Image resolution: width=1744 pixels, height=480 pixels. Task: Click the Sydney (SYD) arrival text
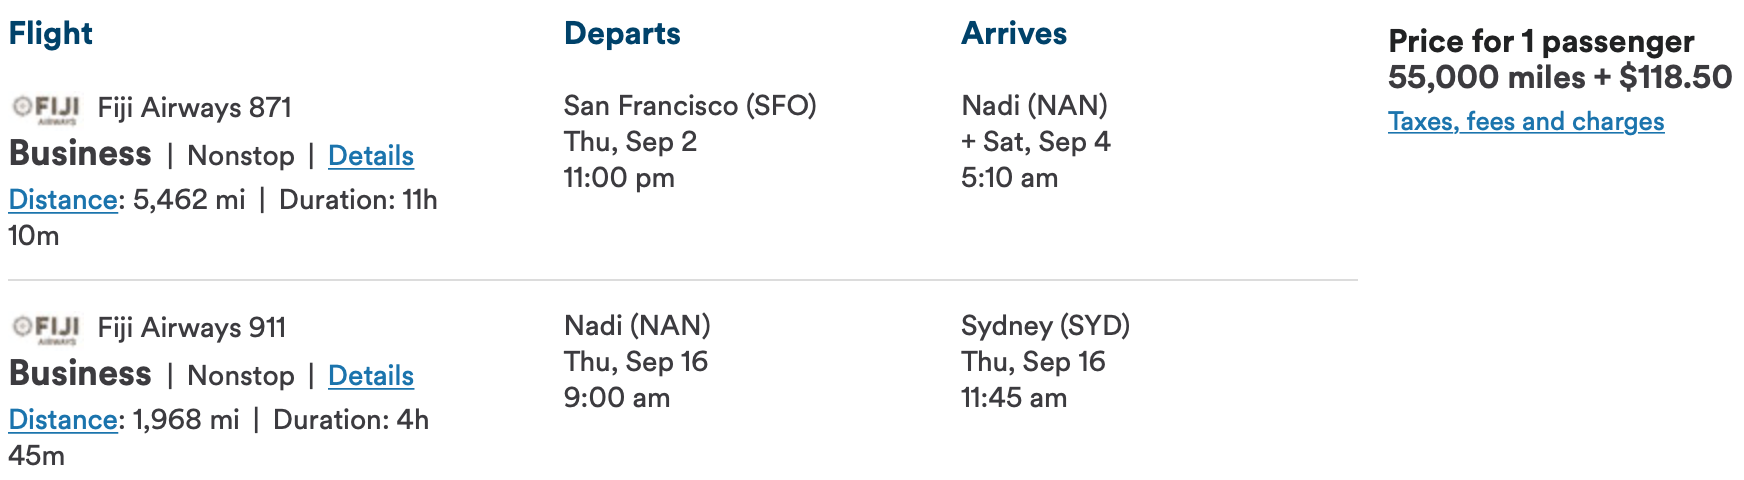1045,326
